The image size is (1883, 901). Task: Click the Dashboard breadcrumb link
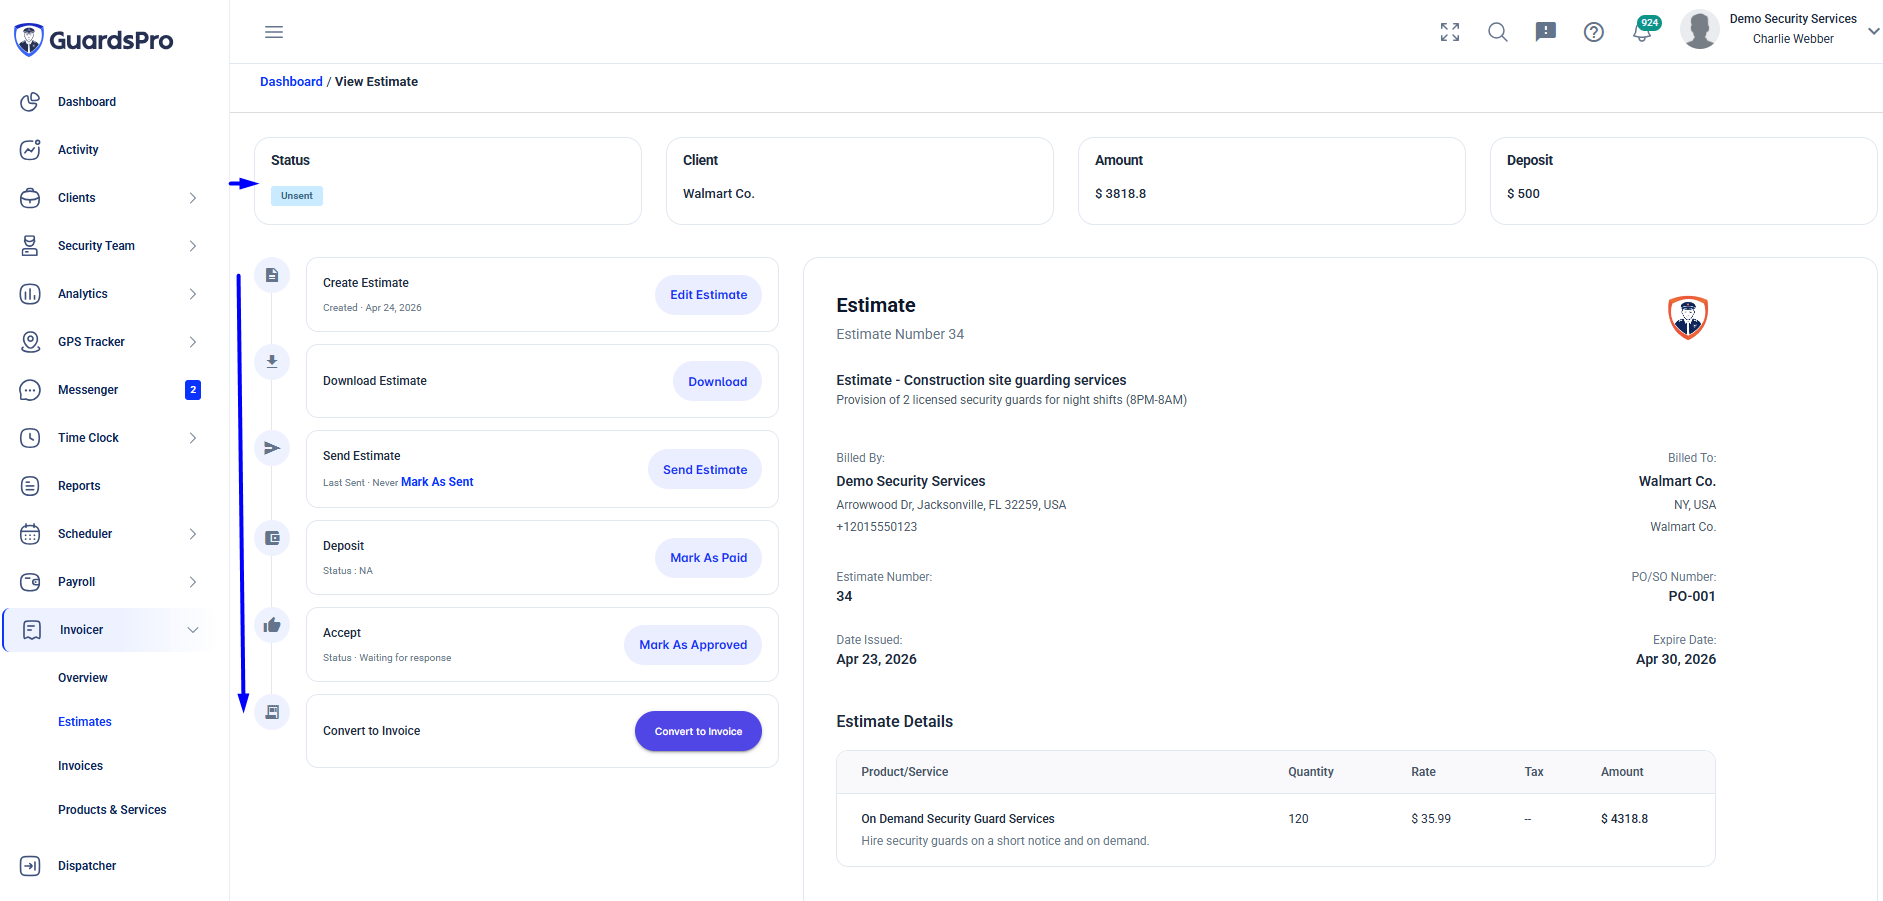click(291, 82)
